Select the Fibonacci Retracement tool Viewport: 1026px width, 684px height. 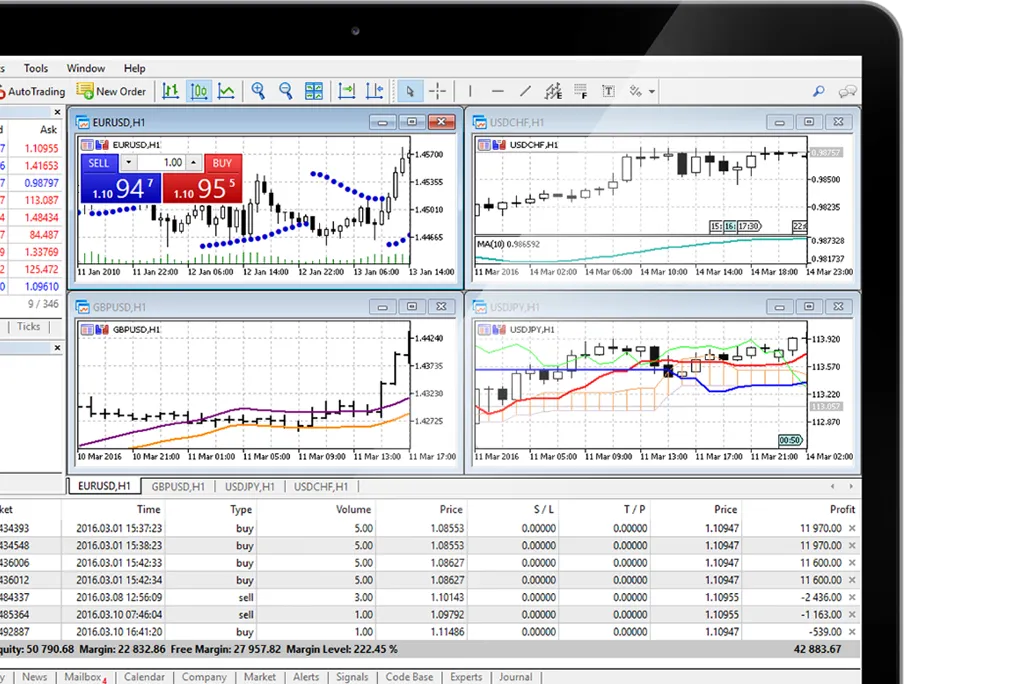580,92
